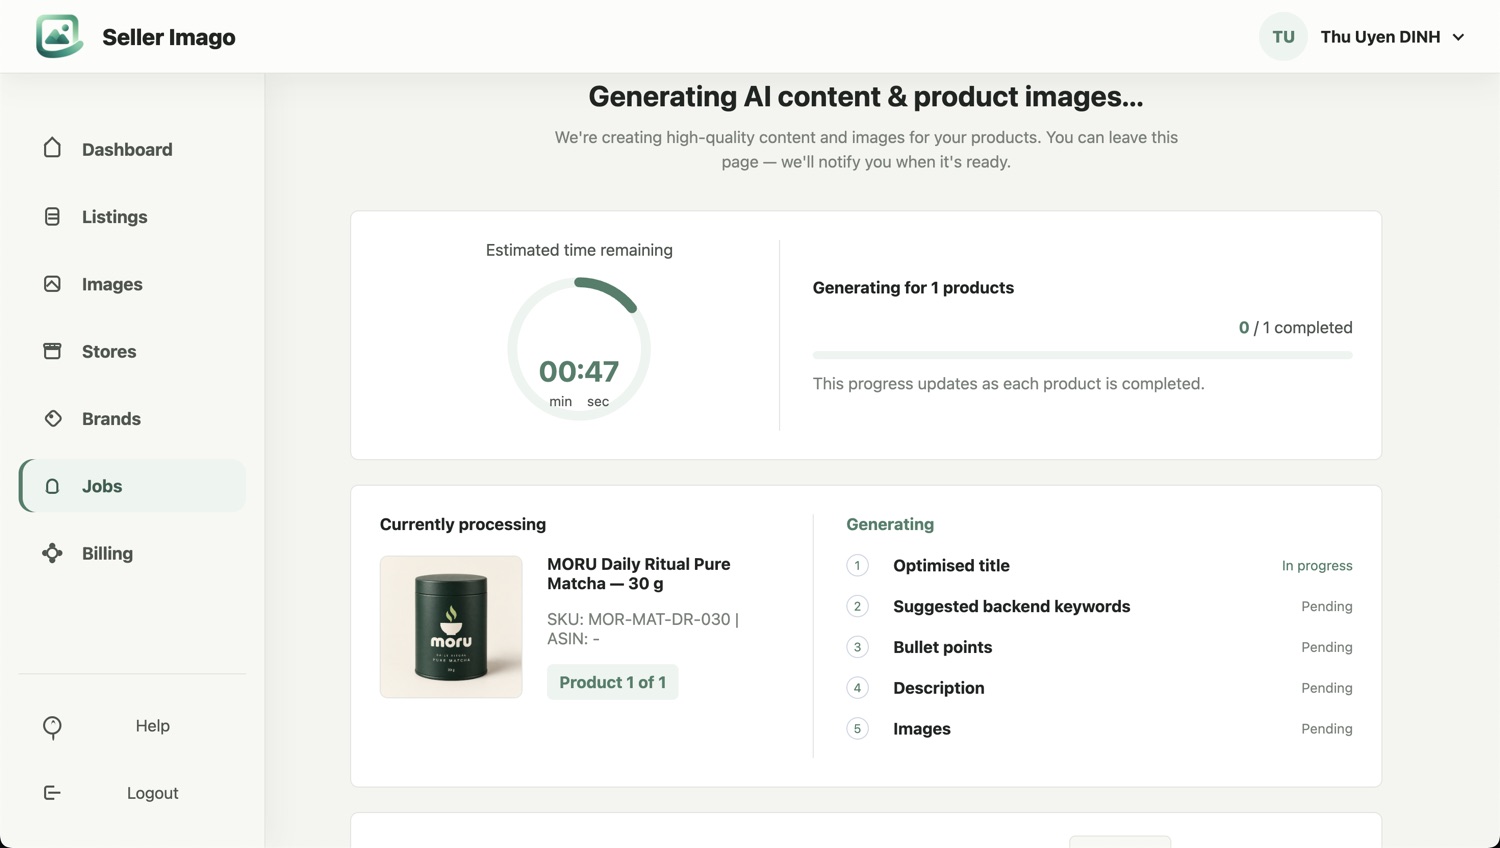
Task: Expand the Thu Uyen DINH account chevron
Action: point(1459,37)
